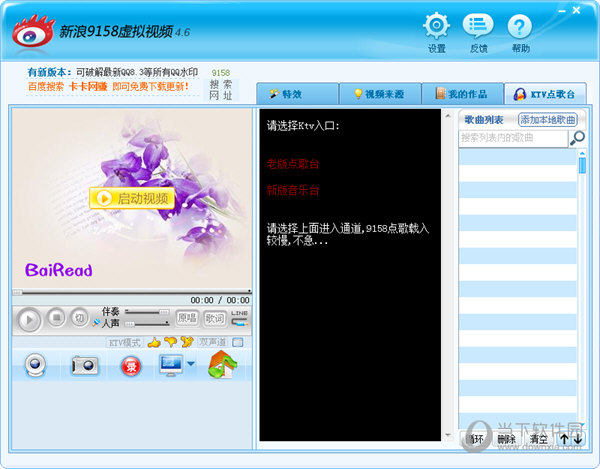Start video with 启动视频 button
The image size is (600, 469).
point(132,198)
